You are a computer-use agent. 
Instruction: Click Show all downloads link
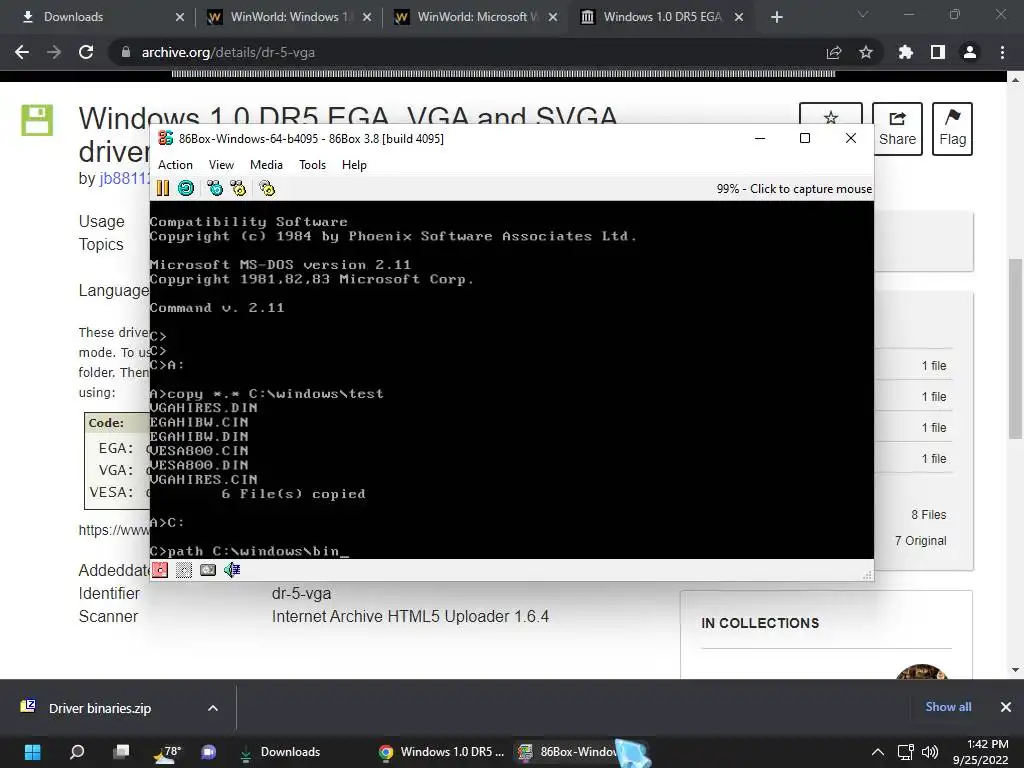[948, 707]
